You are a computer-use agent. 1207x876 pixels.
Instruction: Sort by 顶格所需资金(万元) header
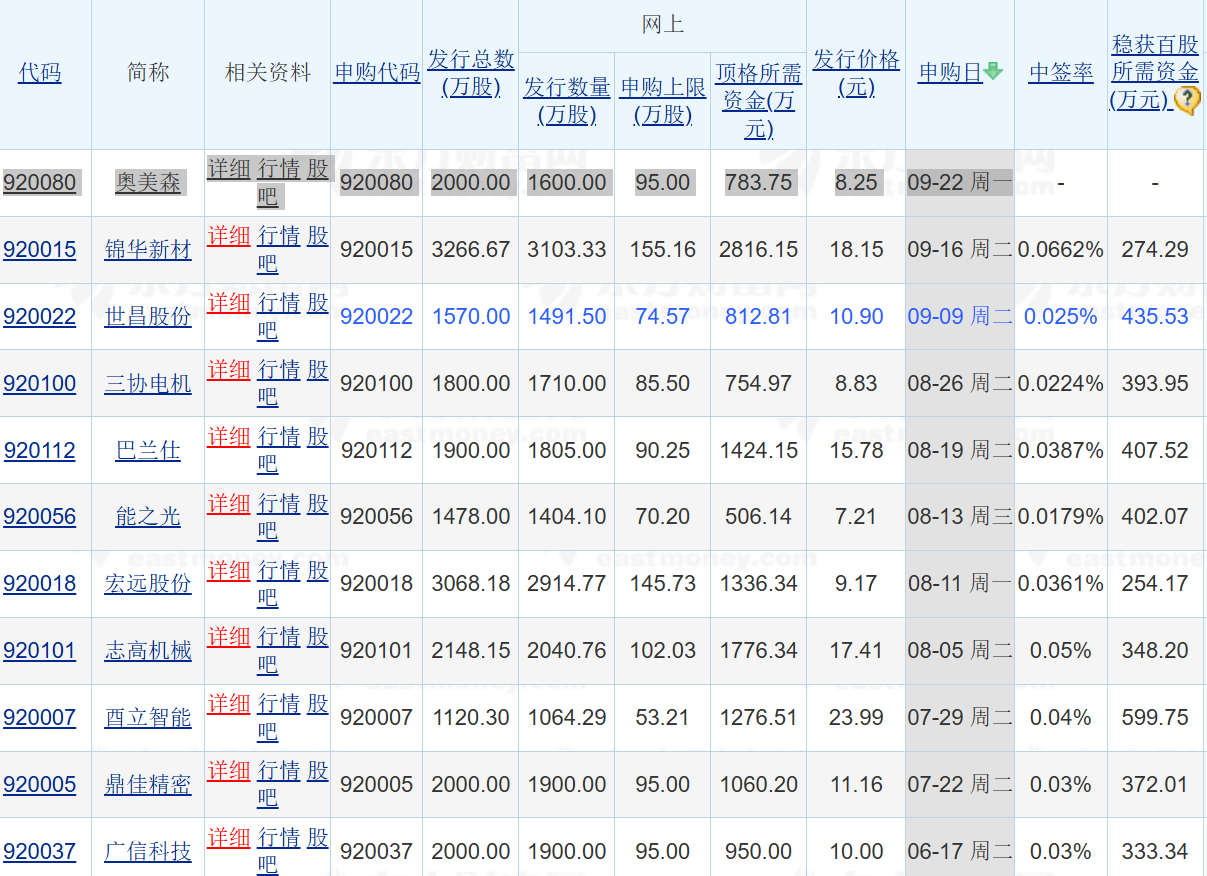tap(759, 101)
